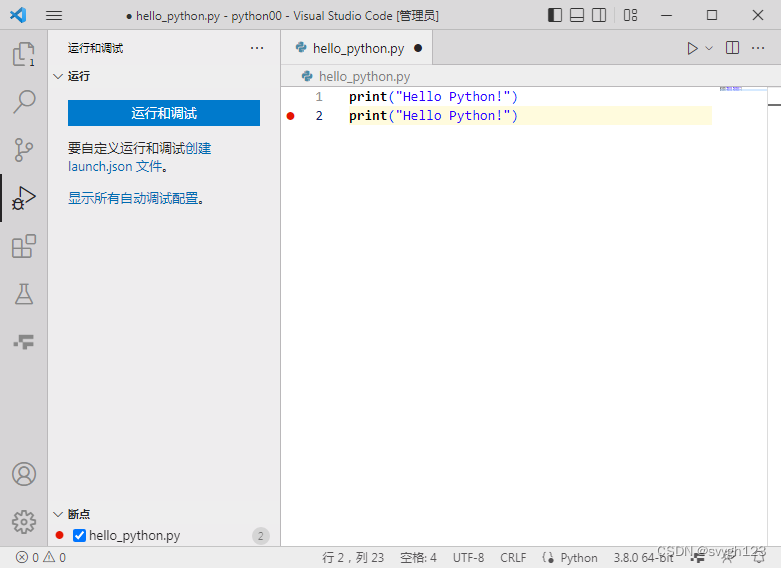Remove the breakpoint dot on line 2
The width and height of the screenshot is (781, 568).
point(290,116)
